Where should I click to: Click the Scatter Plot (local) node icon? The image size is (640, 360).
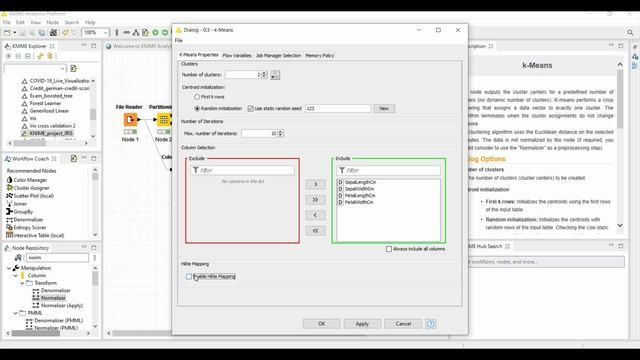(x=9, y=196)
